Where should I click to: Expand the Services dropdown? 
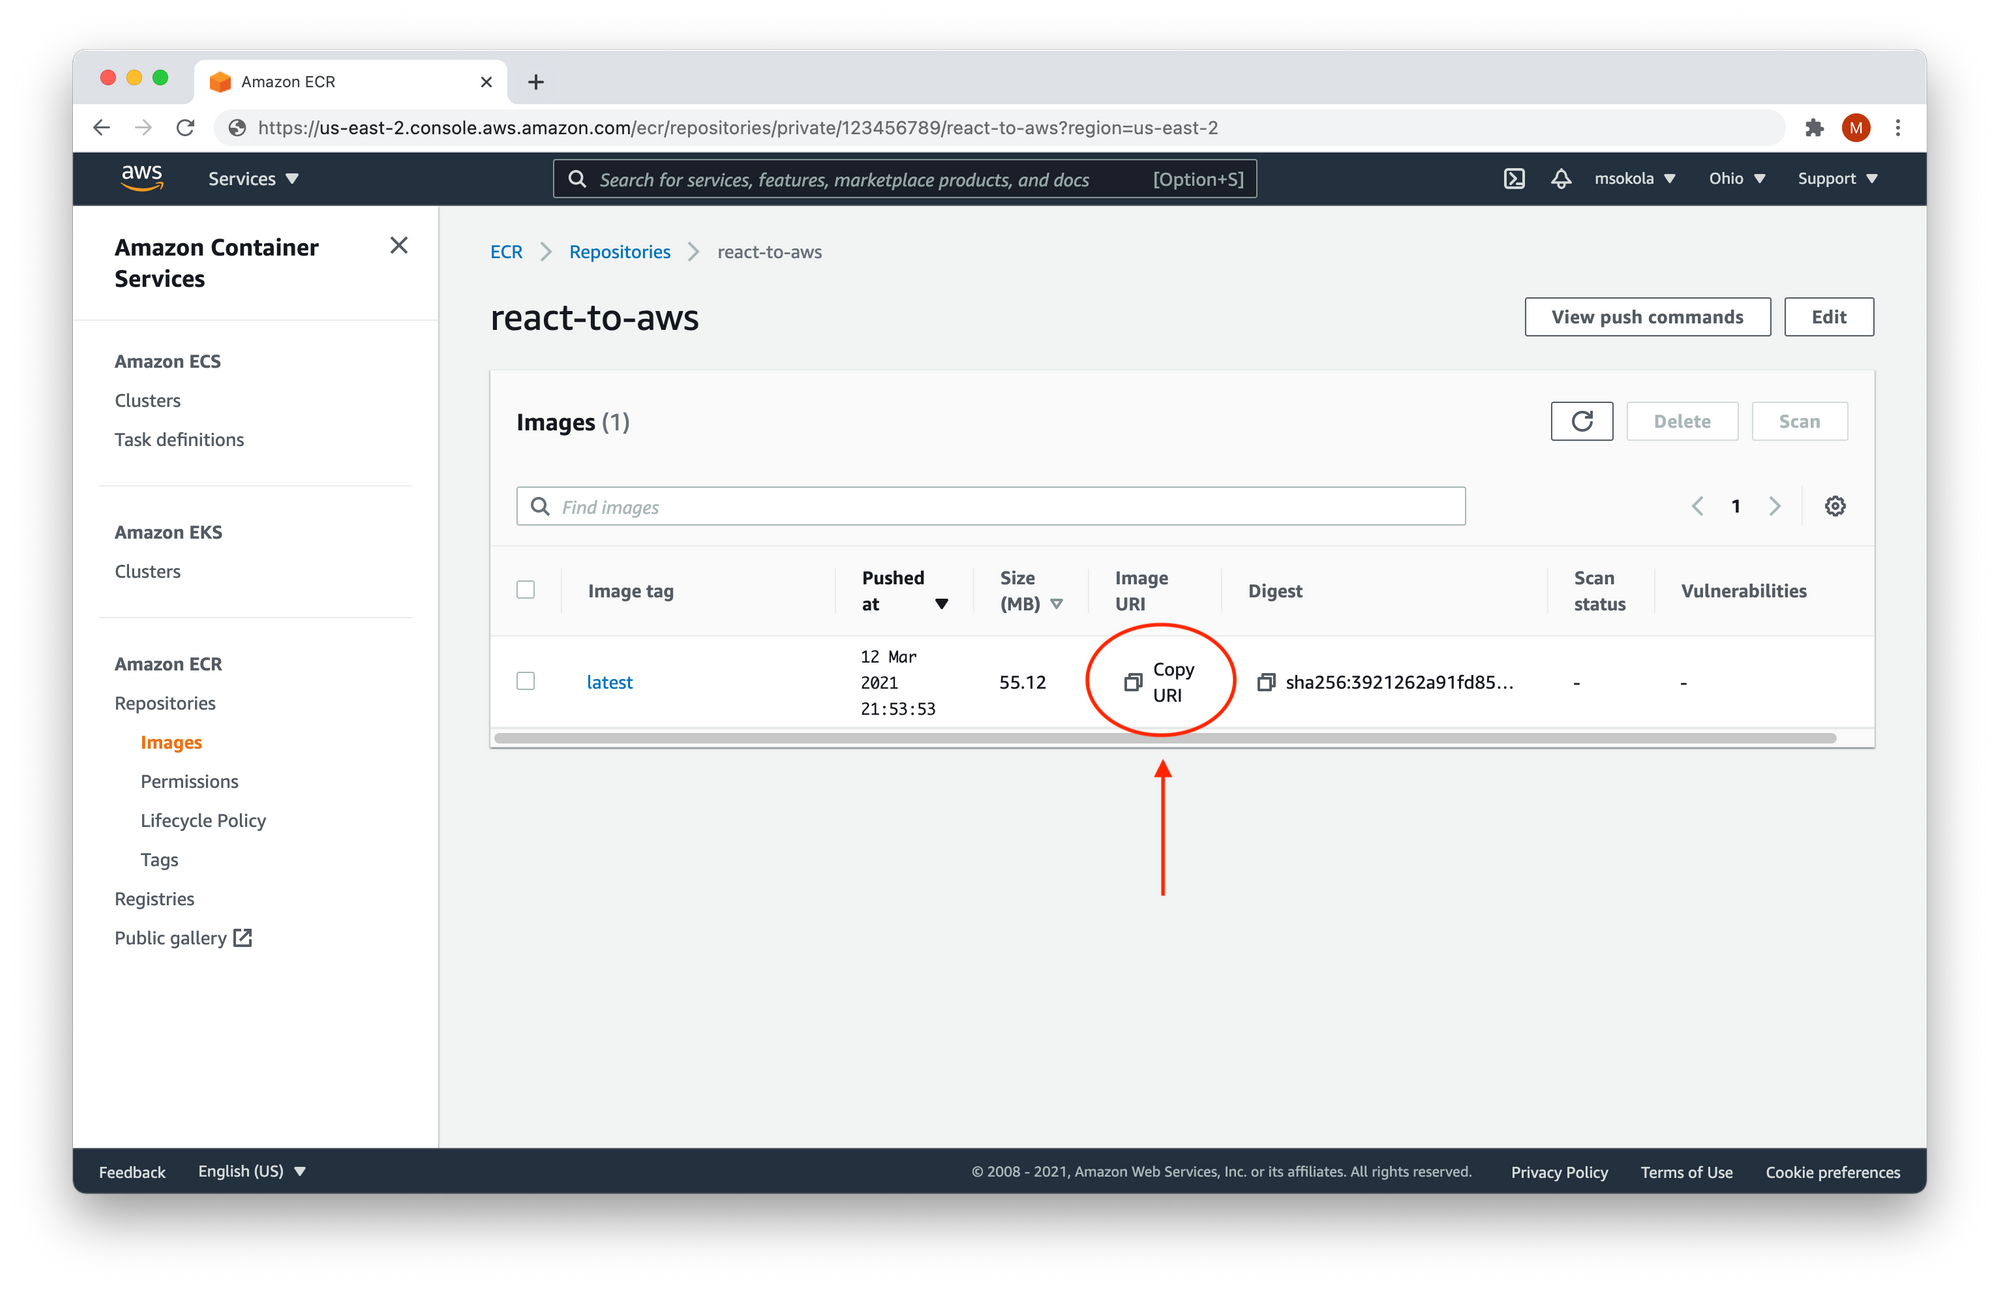[x=253, y=179]
